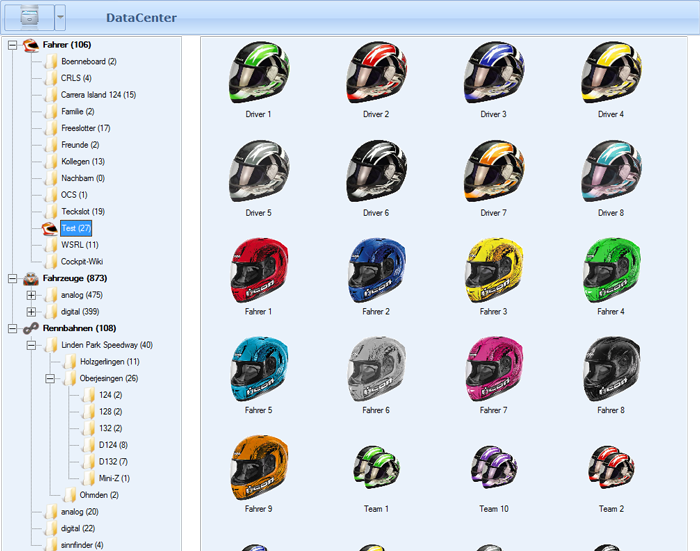Viewport: 700px width, 551px height.
Task: Open the digital (22) tracks folder
Action: click(x=78, y=529)
